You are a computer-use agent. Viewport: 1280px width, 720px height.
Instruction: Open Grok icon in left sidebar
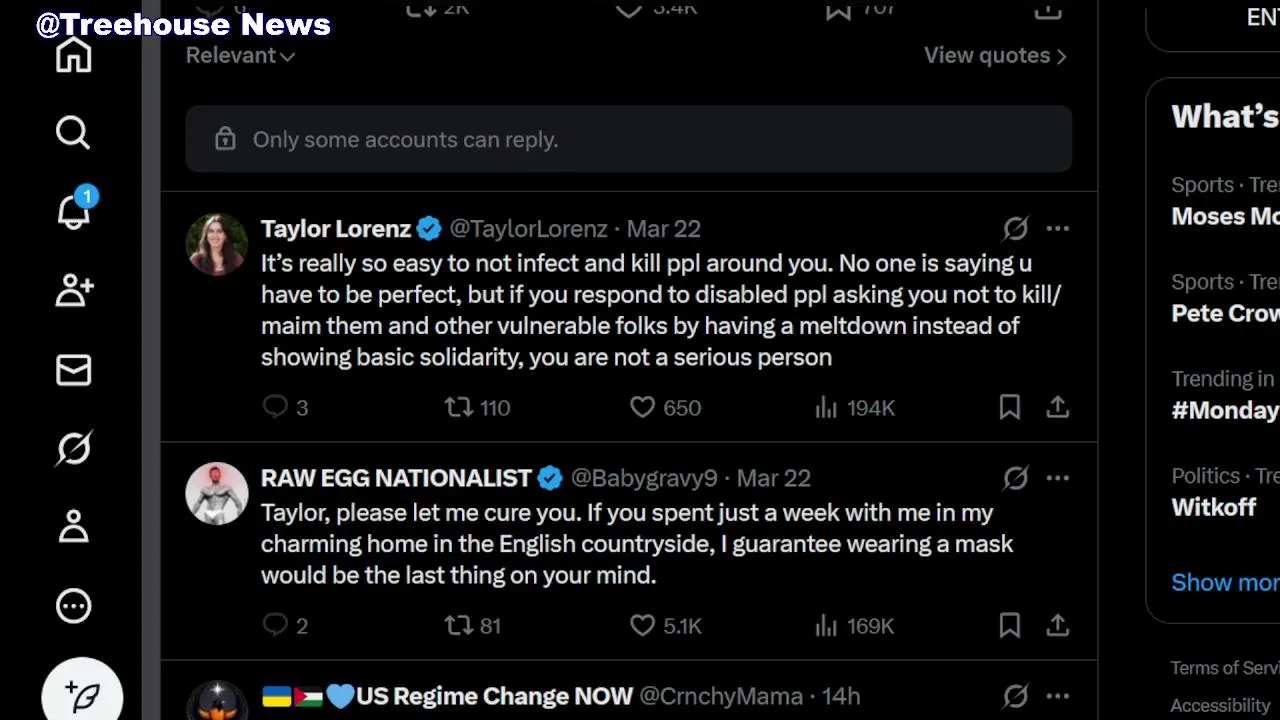click(73, 448)
